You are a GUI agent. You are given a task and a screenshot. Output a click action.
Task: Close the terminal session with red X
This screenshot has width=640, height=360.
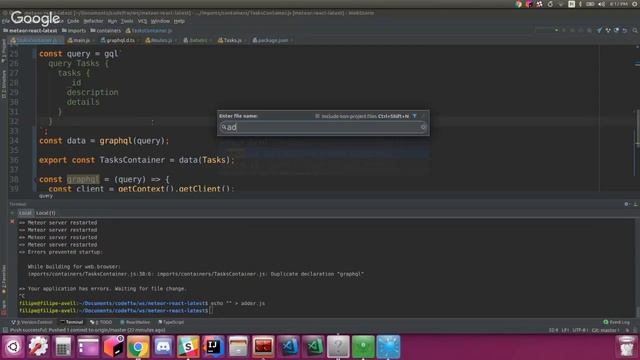(x=12, y=222)
